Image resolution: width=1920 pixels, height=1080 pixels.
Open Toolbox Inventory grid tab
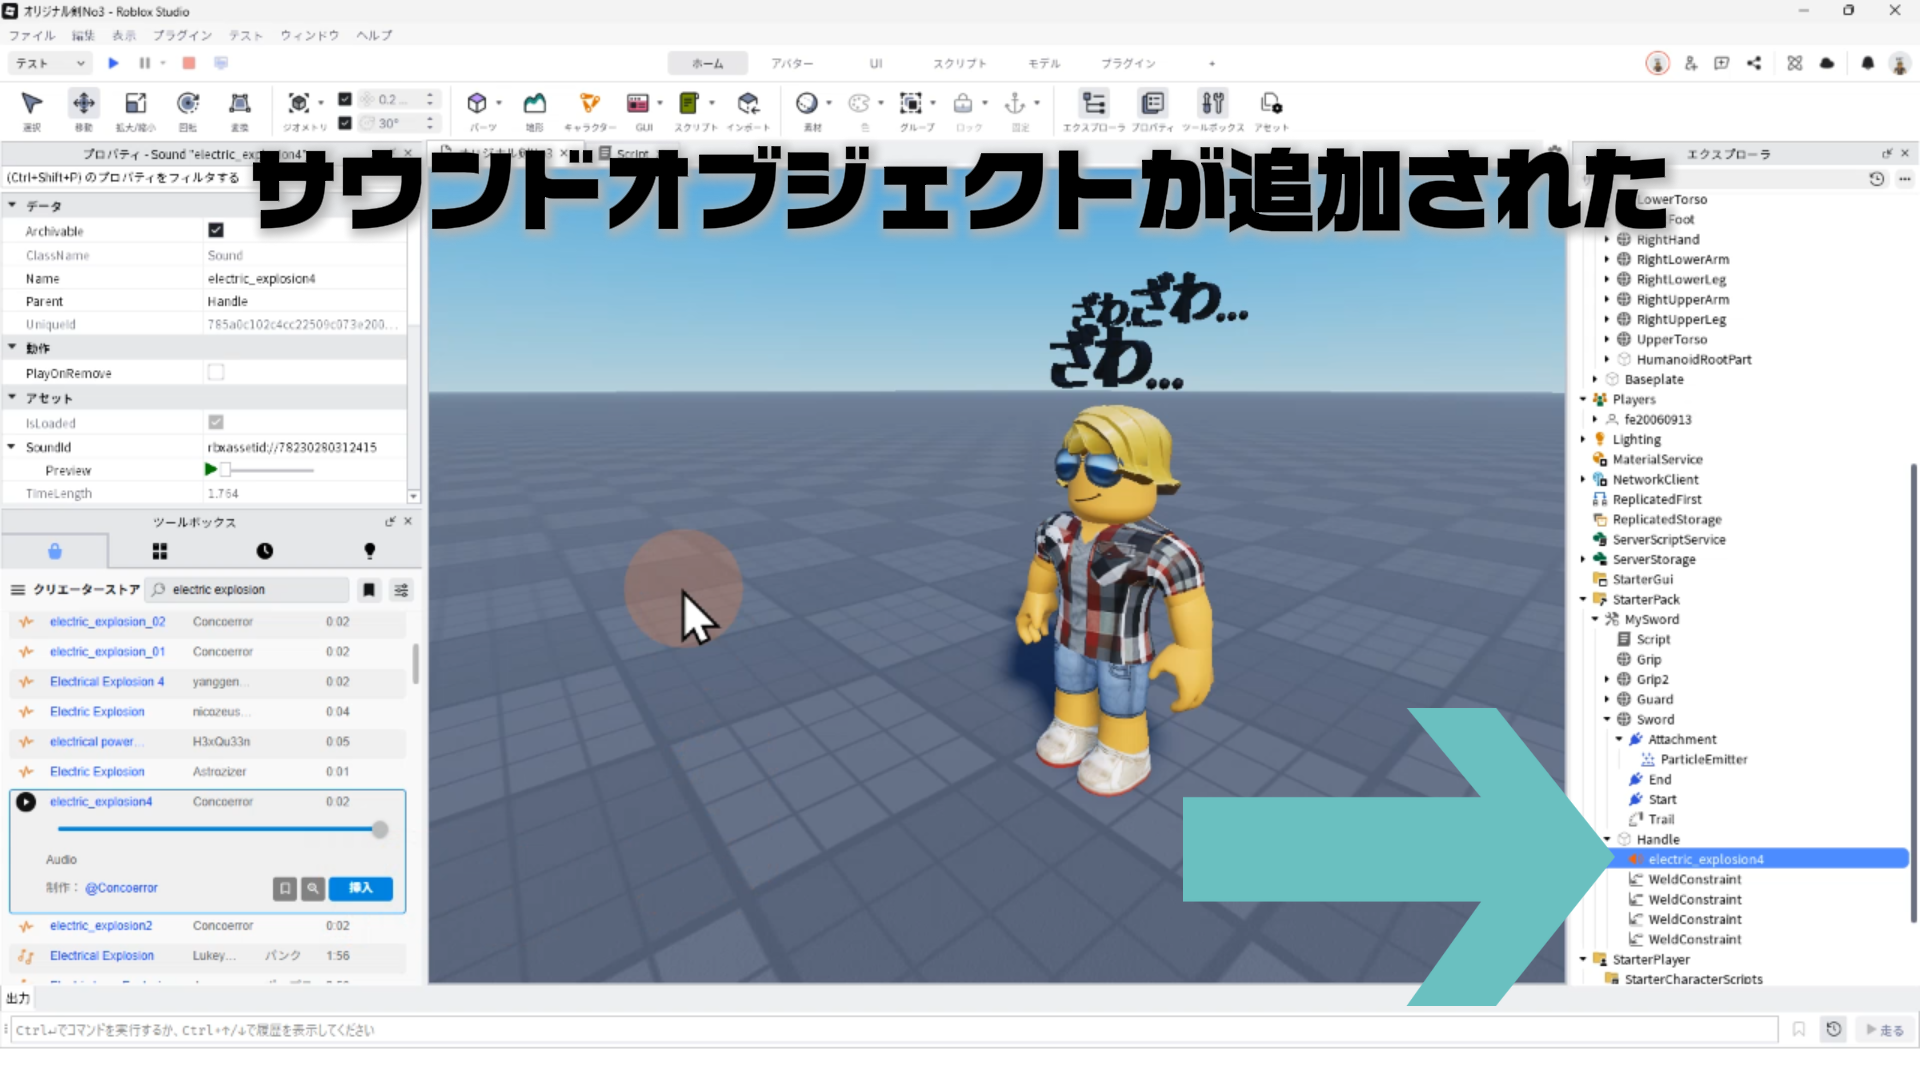[x=160, y=551]
